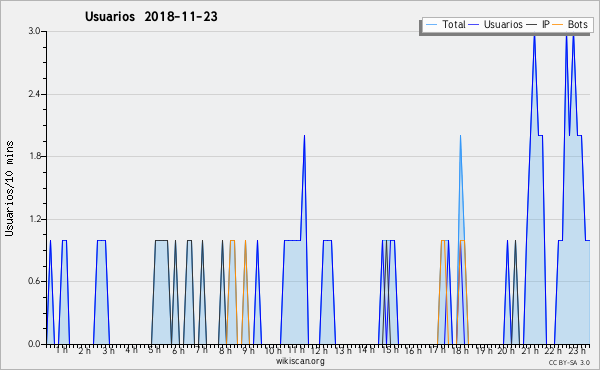Click the '3 h' x-axis label
Viewport: 600px width, 370px height.
(x=108, y=350)
